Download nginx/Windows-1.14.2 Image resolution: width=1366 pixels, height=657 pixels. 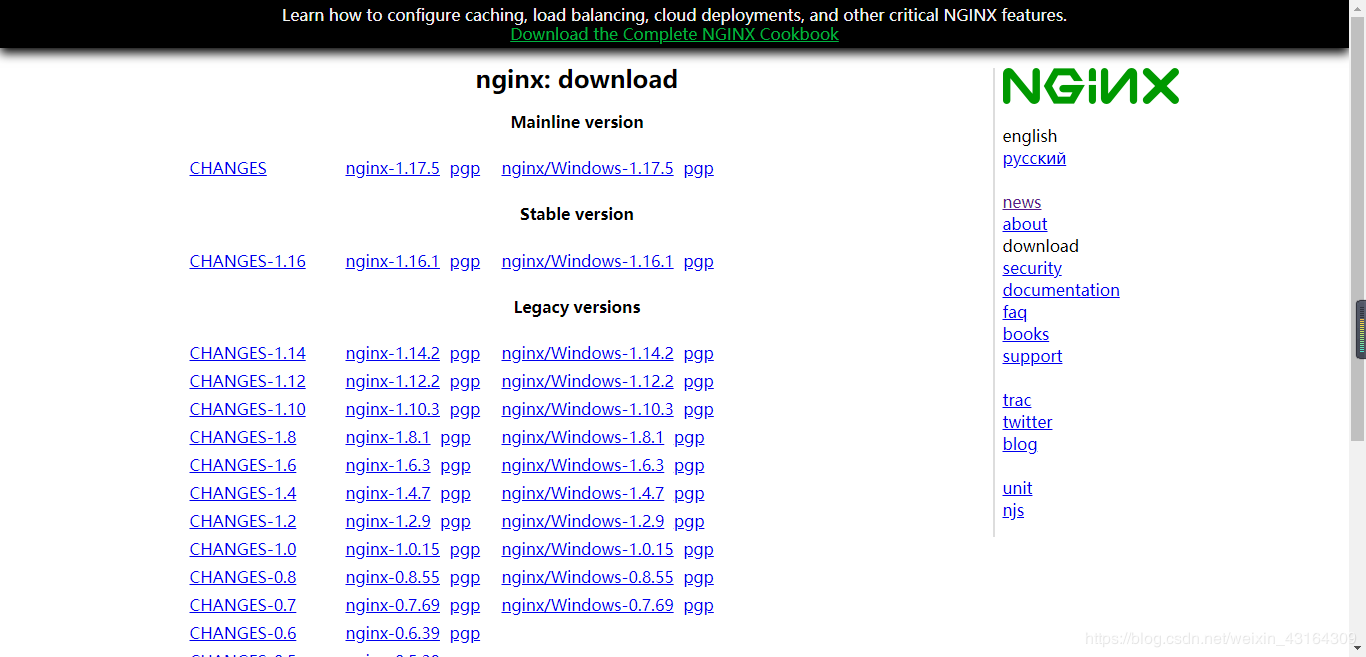click(x=587, y=353)
